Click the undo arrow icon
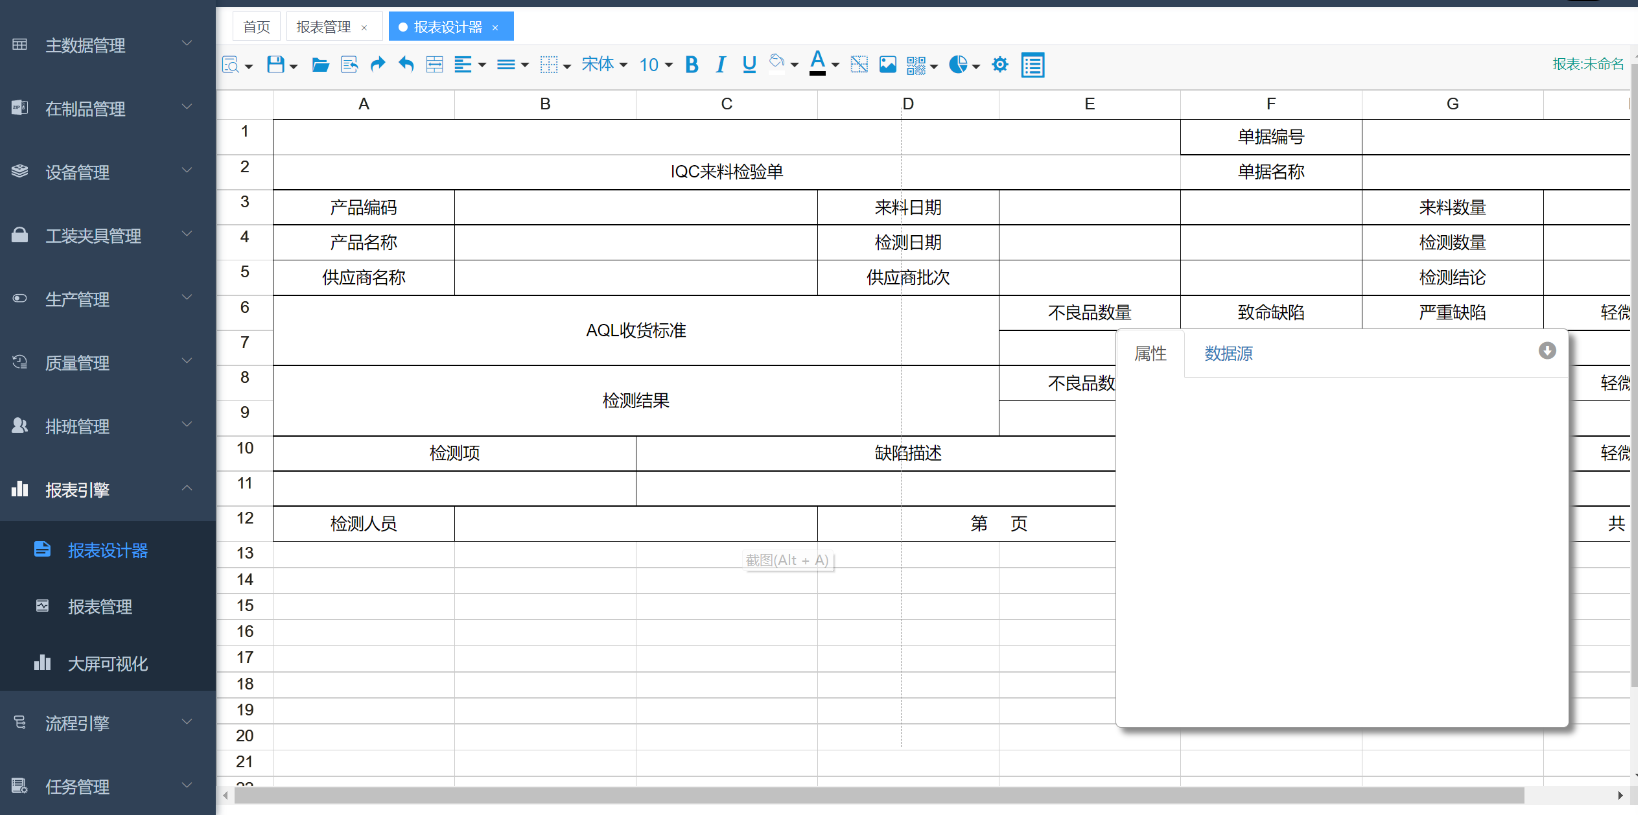Screen dimensions: 1638x815 (x=406, y=65)
